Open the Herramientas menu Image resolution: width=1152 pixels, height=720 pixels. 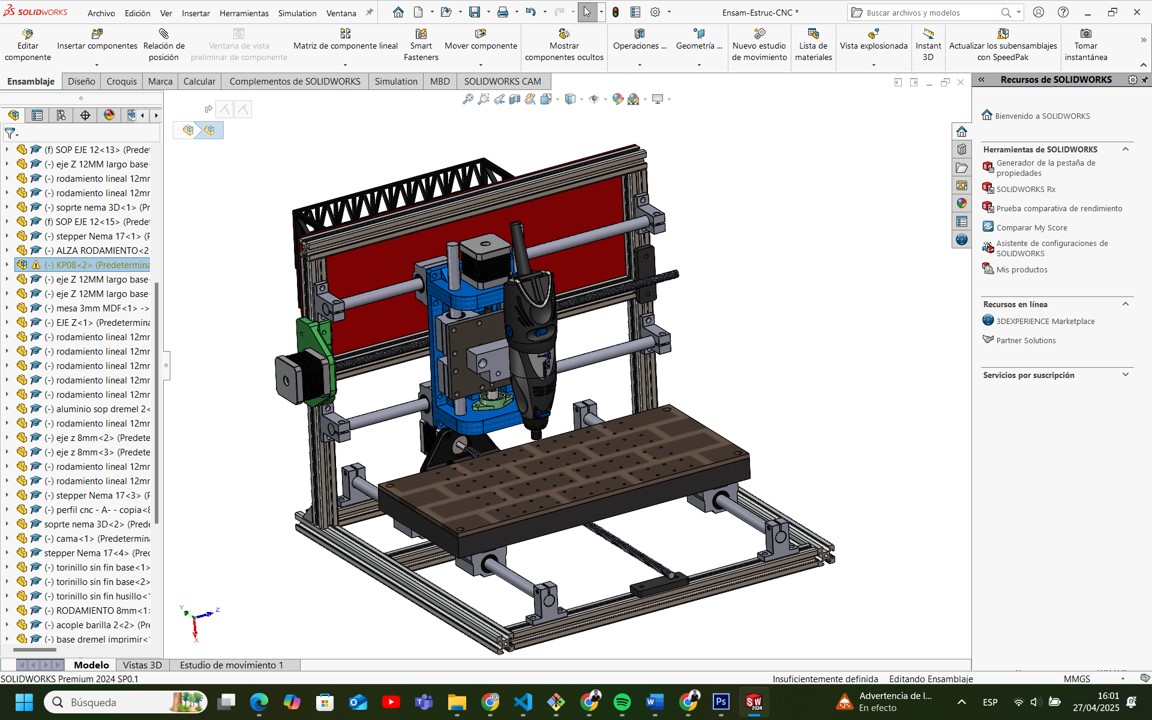[x=244, y=13]
